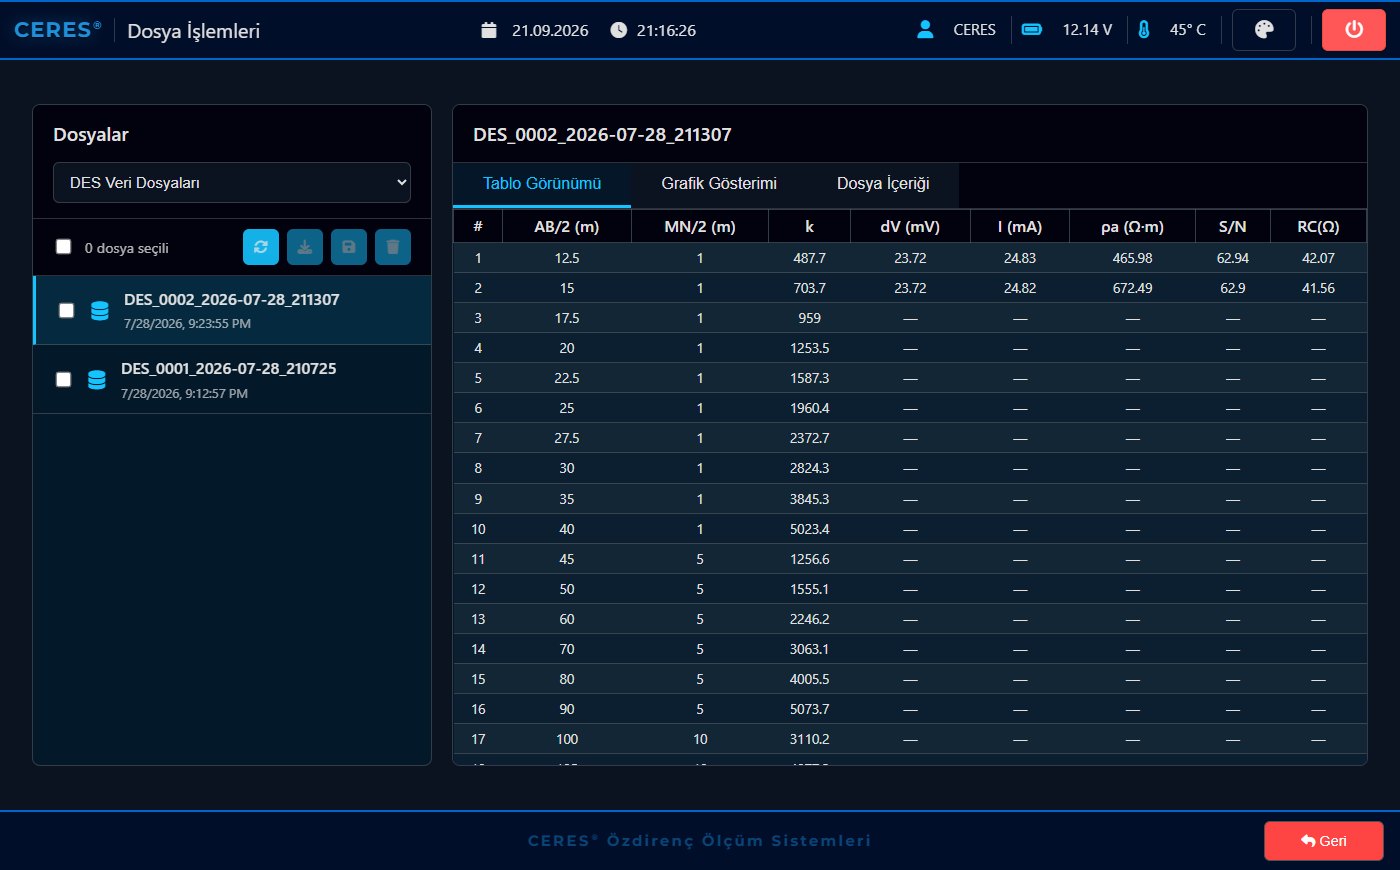Click the battery voltage icon
Viewport: 1400px width, 870px height.
1032,30
